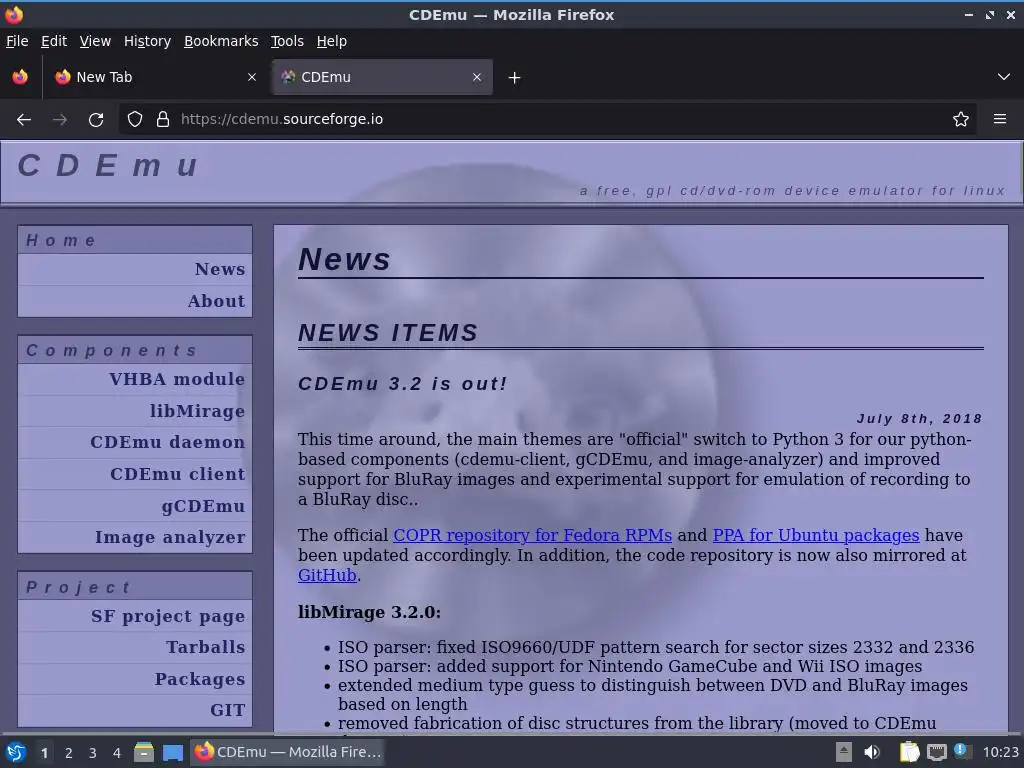Open the update notification tray icon
The image size is (1024, 768).
961,750
